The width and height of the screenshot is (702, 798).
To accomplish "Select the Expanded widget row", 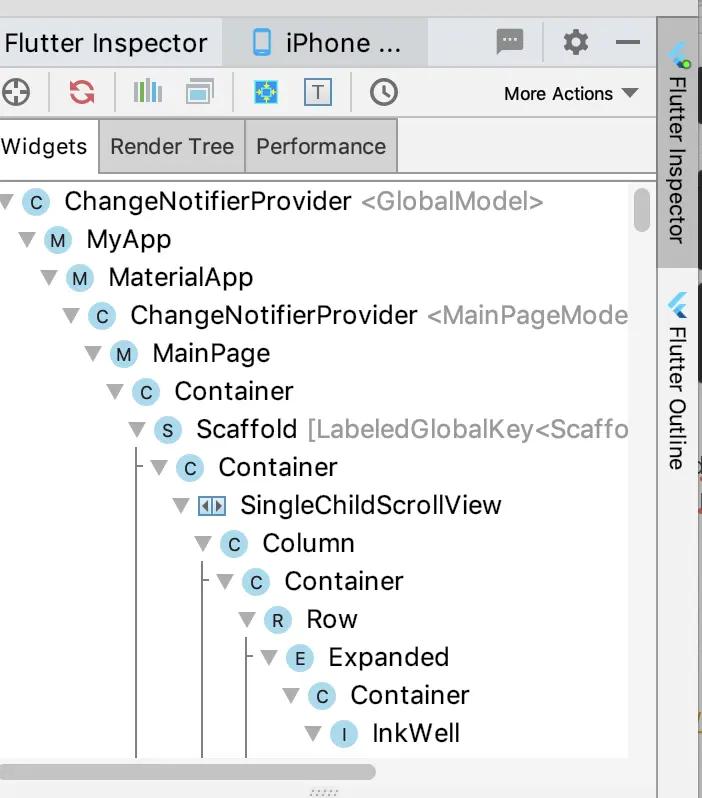I will [x=389, y=658].
